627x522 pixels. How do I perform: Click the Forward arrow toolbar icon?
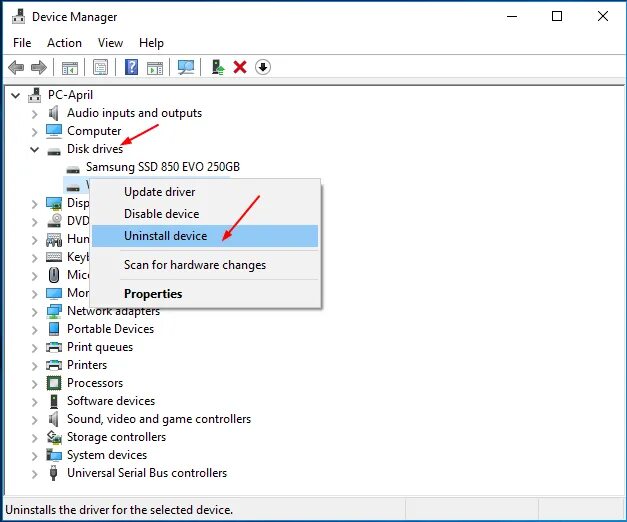[x=38, y=67]
